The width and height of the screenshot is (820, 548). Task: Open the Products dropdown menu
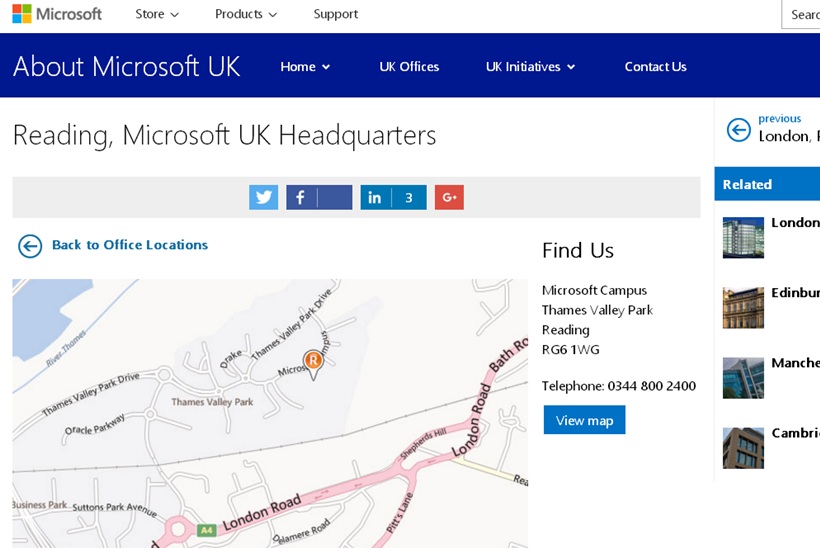pos(246,14)
